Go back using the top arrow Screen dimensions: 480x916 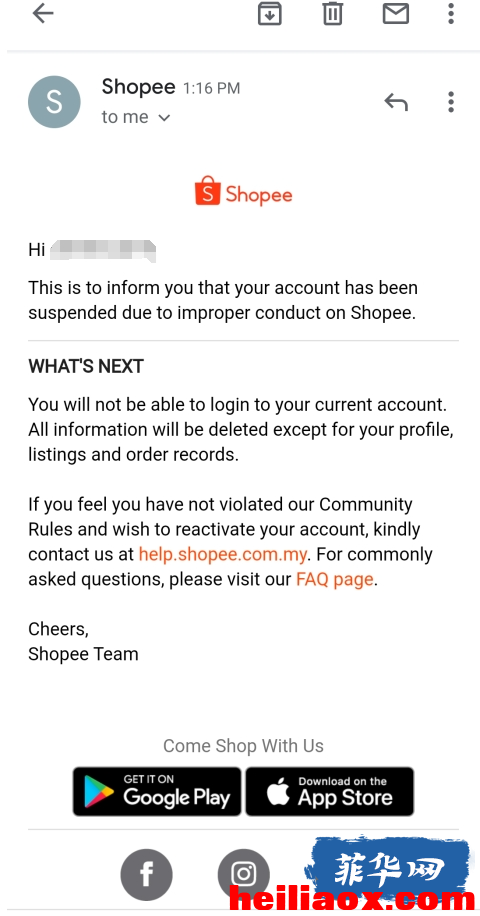coord(43,13)
